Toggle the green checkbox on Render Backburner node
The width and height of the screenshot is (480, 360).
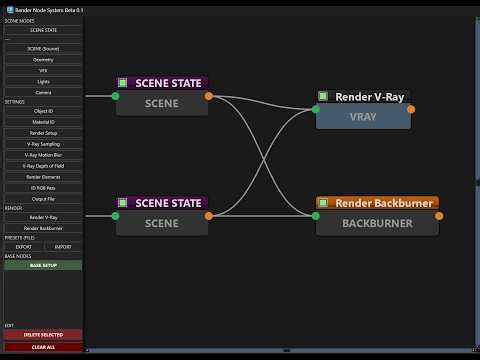click(x=323, y=202)
